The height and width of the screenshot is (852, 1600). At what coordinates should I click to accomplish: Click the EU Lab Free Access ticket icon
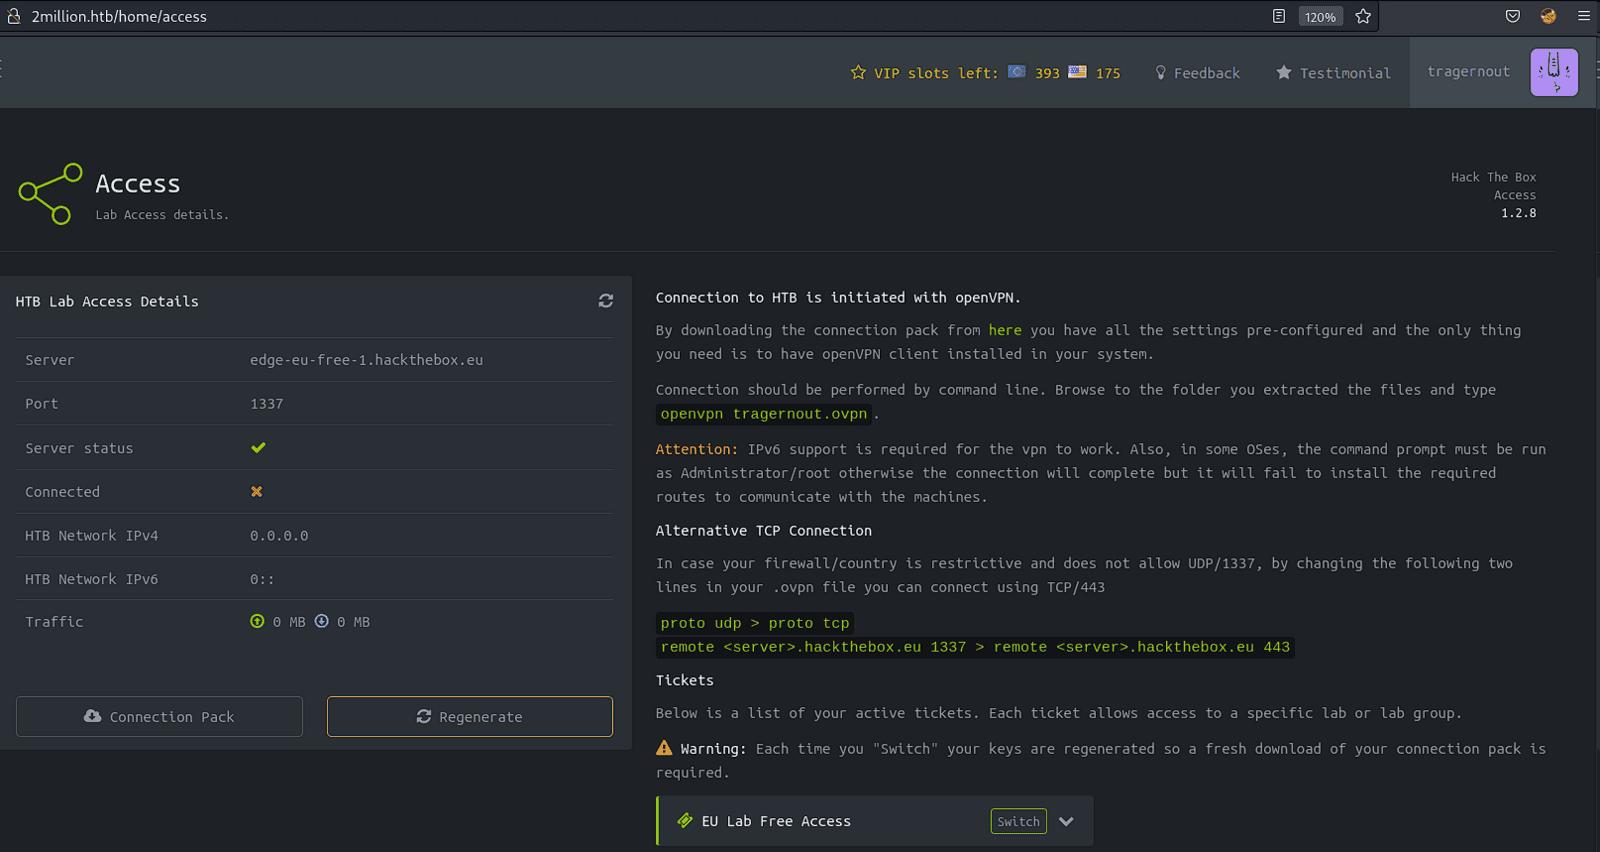[685, 821]
